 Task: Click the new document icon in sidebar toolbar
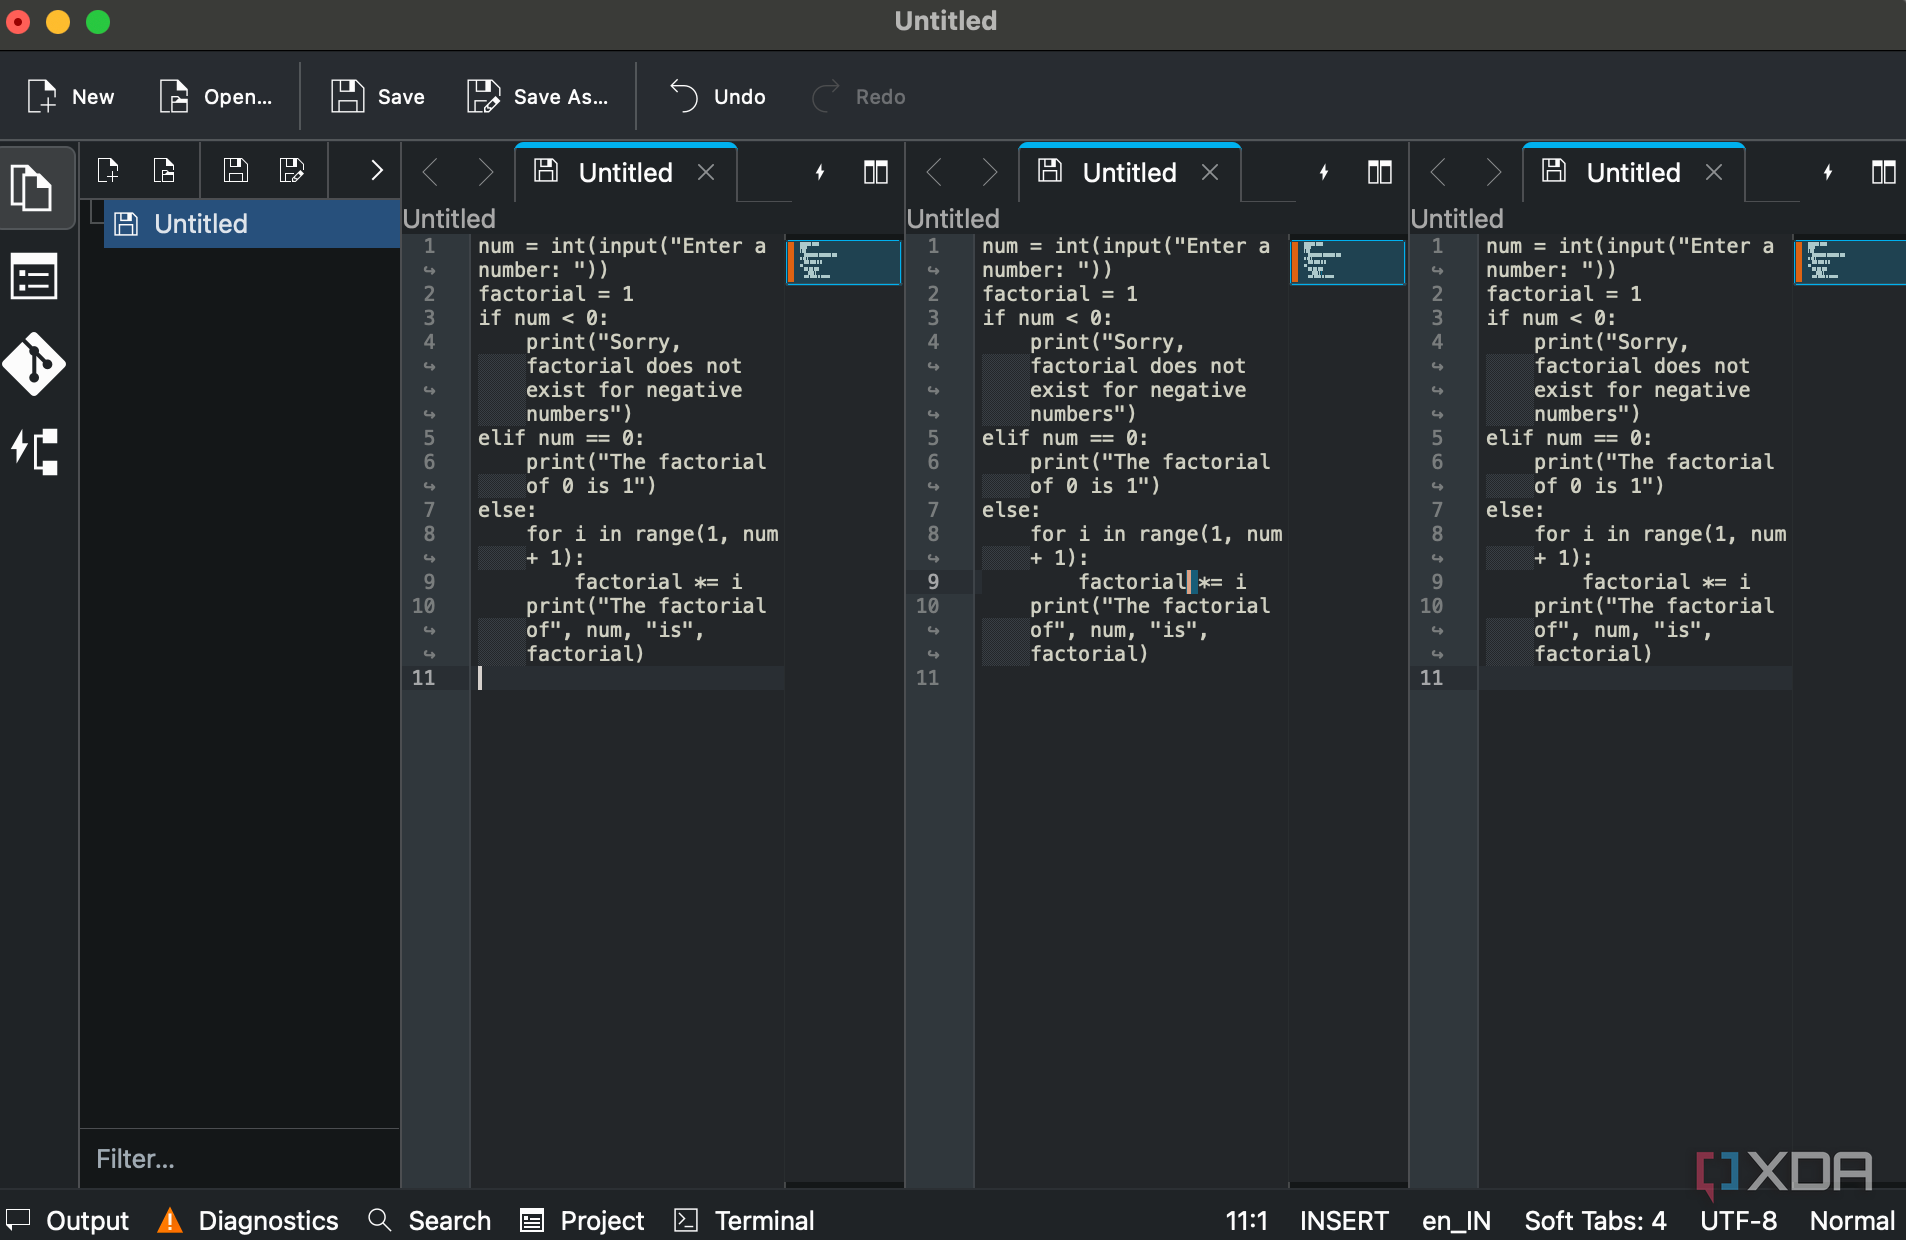point(108,171)
